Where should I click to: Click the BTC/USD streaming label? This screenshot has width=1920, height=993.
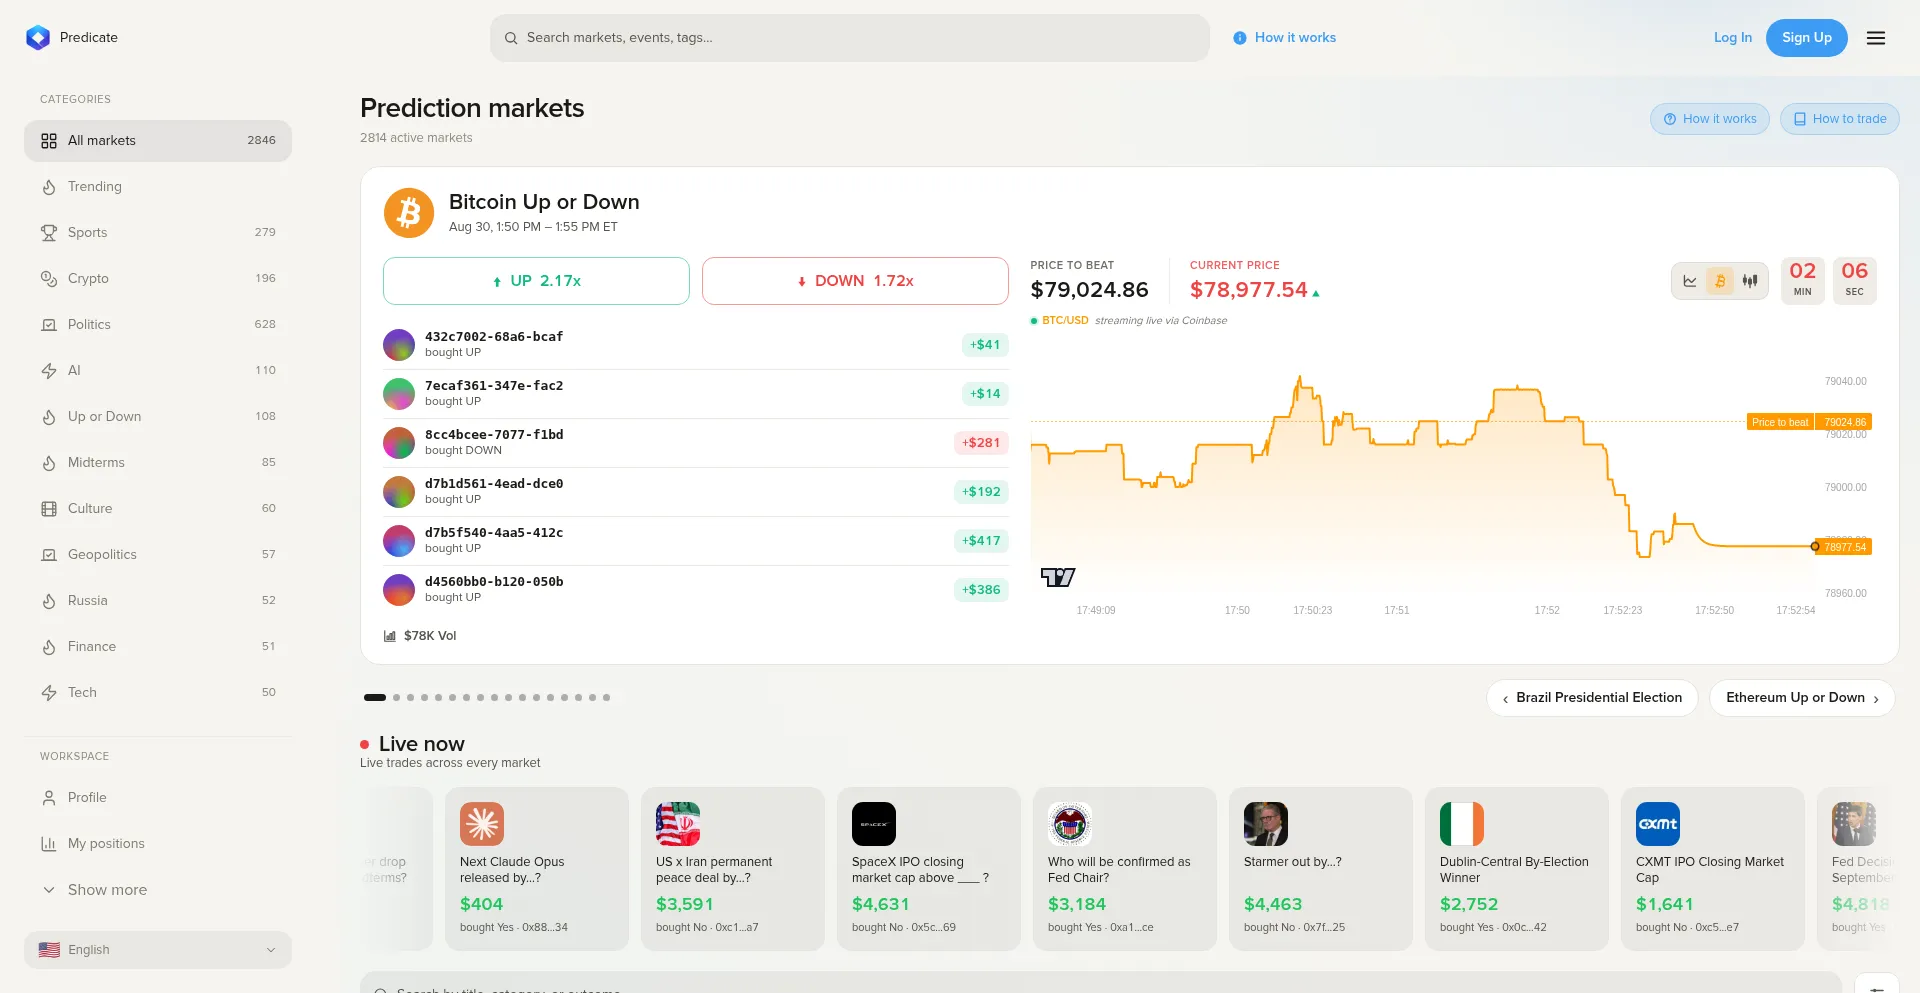1065,321
